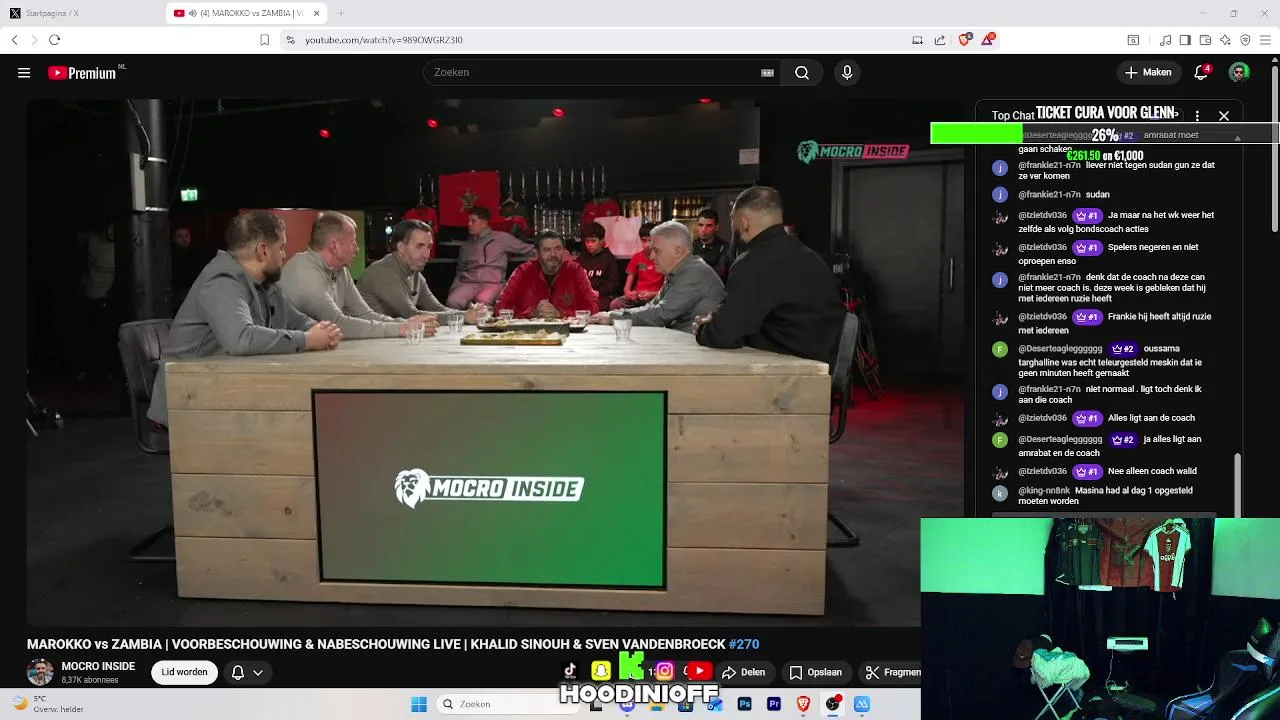Screen dimensions: 1280x720
Task: Click Lid worden join button
Action: click(184, 672)
